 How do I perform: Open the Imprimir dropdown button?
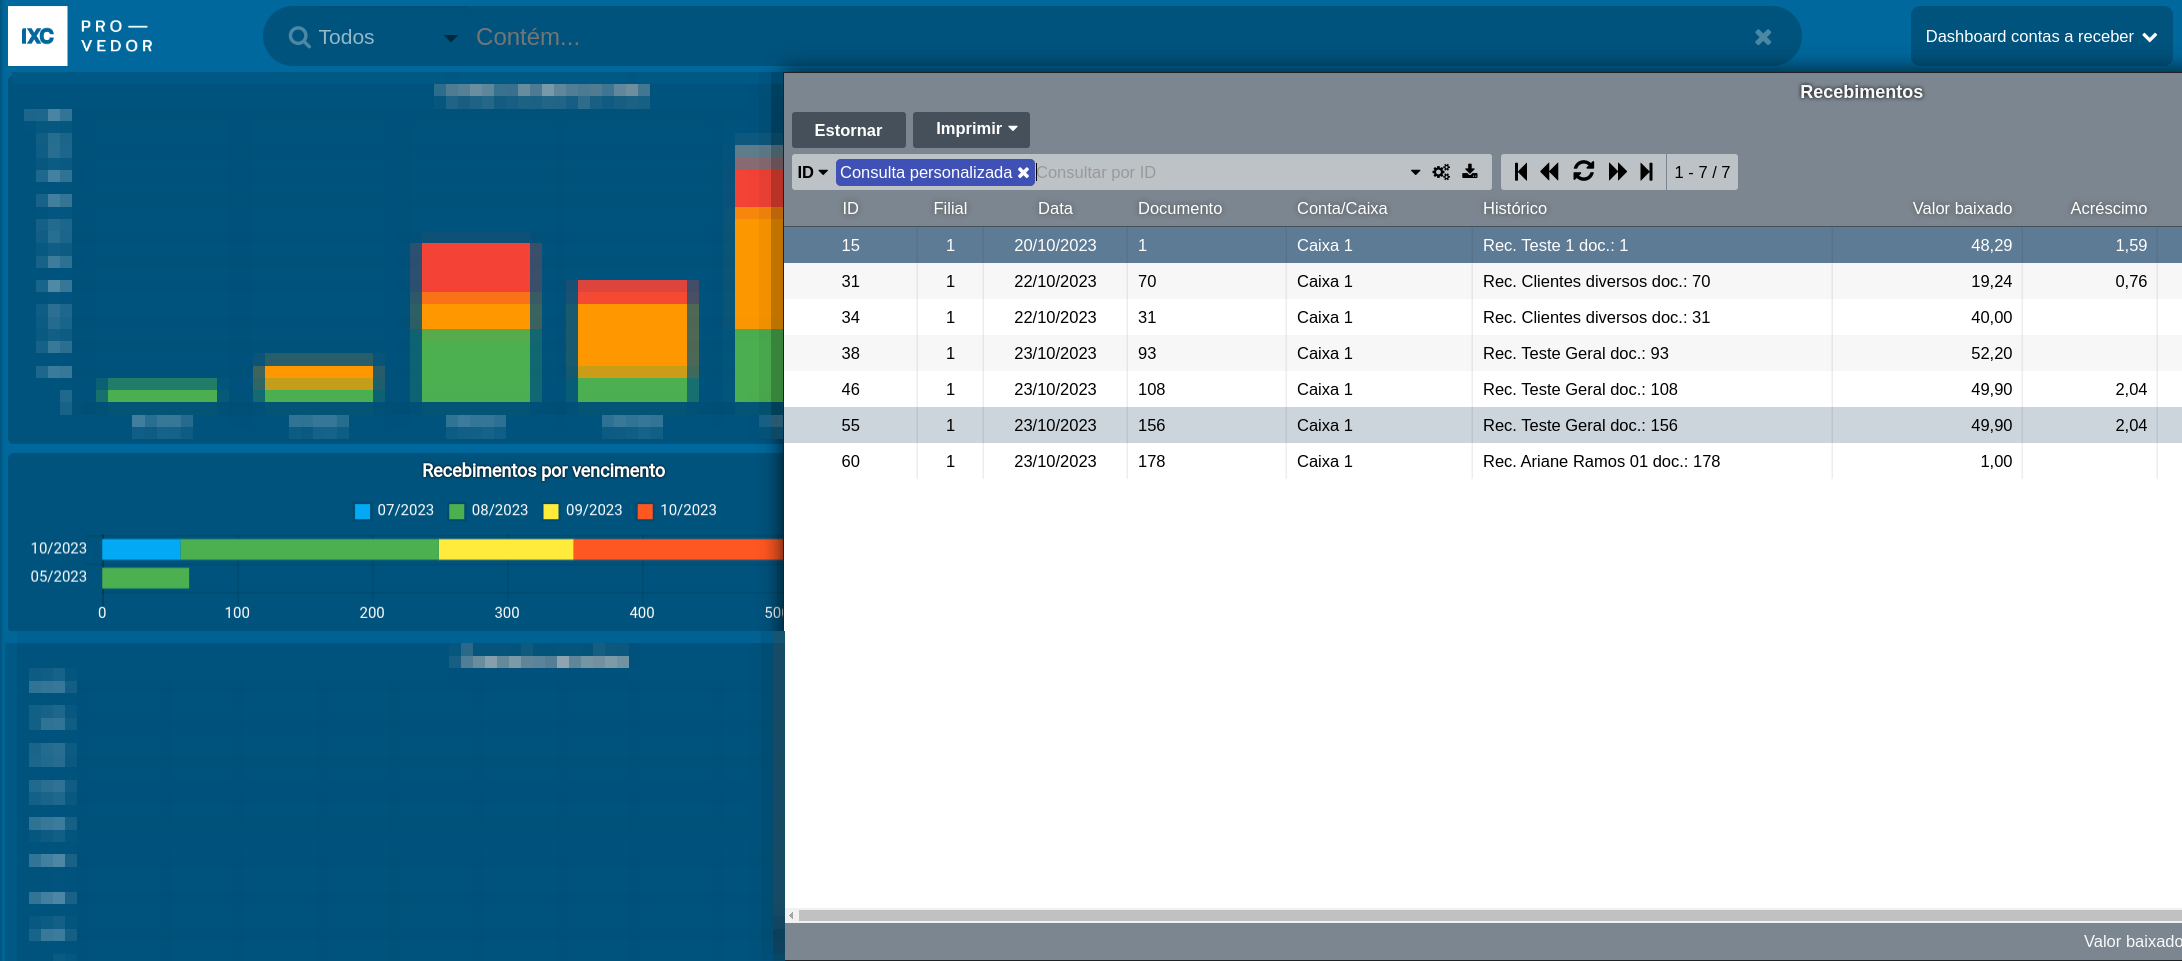click(x=971, y=129)
